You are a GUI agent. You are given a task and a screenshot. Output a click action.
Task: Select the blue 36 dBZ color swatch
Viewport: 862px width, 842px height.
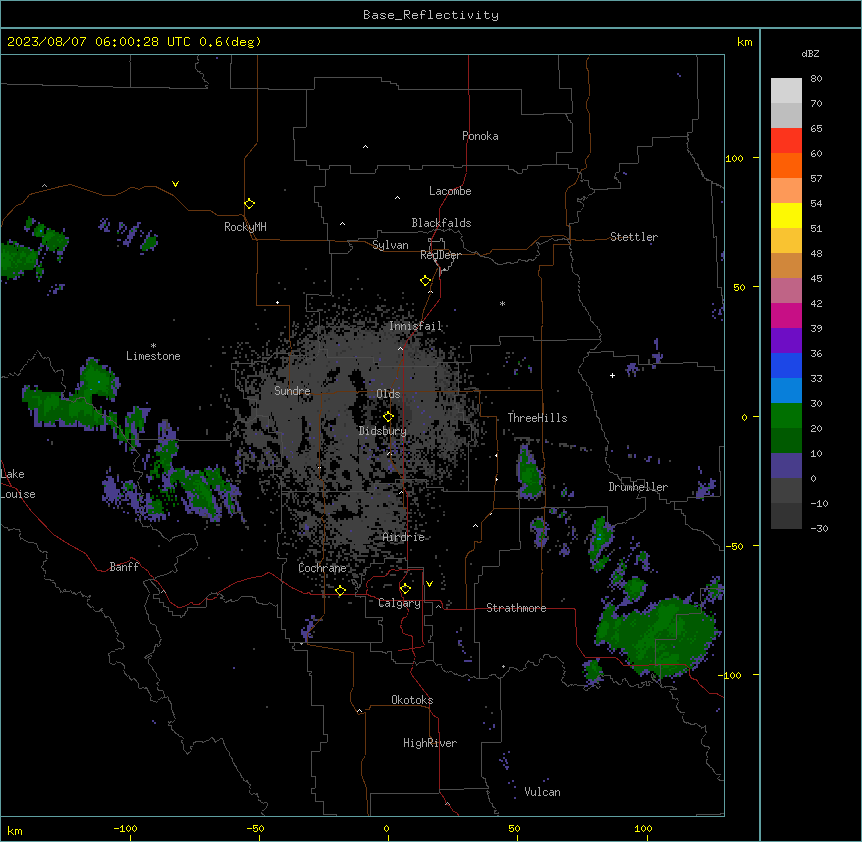(786, 365)
